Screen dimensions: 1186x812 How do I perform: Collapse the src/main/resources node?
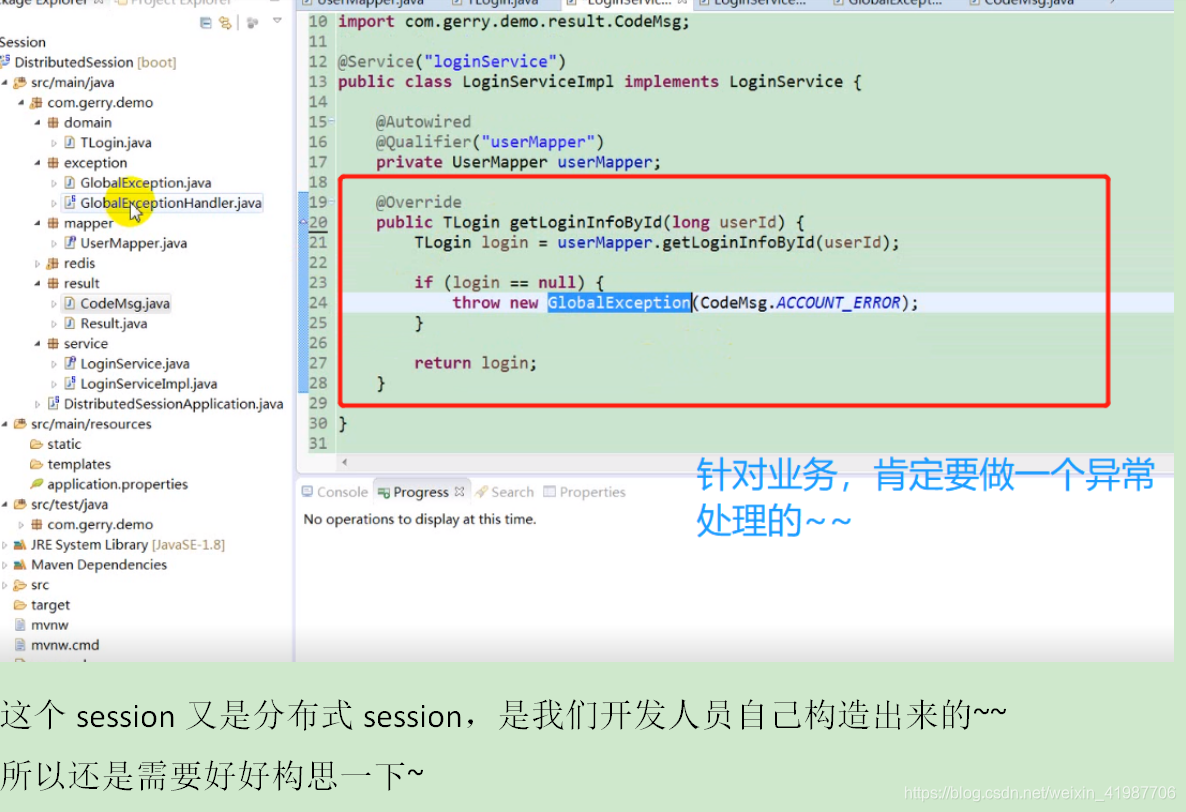click(x=5, y=424)
